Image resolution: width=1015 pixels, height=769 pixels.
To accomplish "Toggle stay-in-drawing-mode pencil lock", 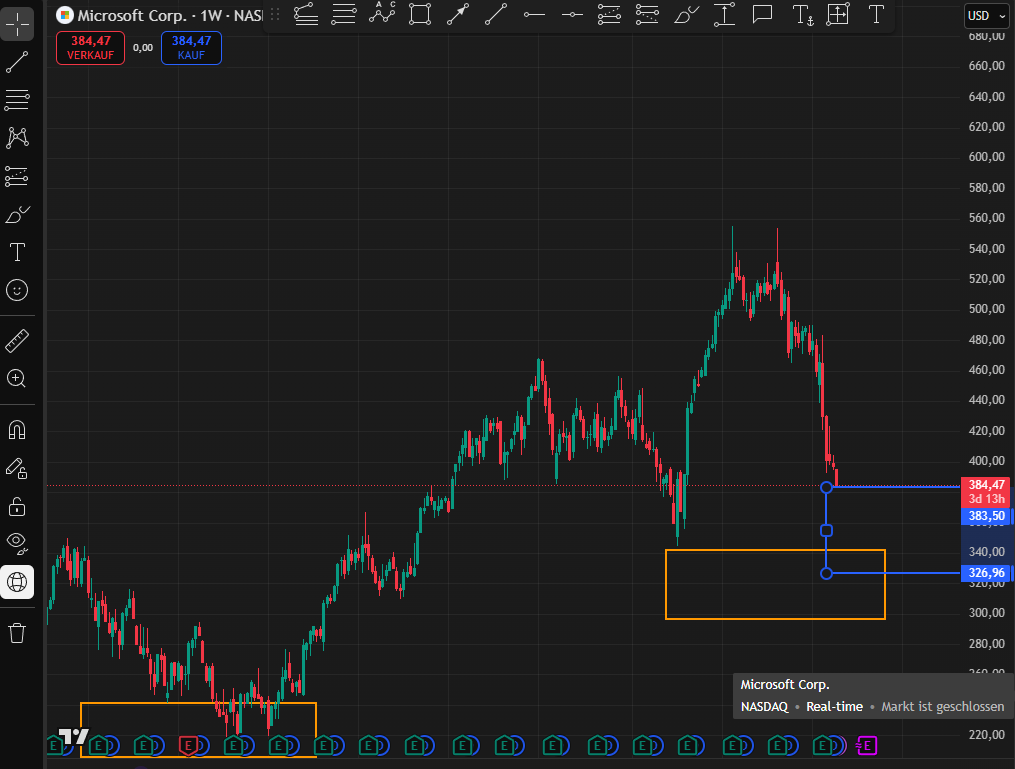I will [x=17, y=468].
